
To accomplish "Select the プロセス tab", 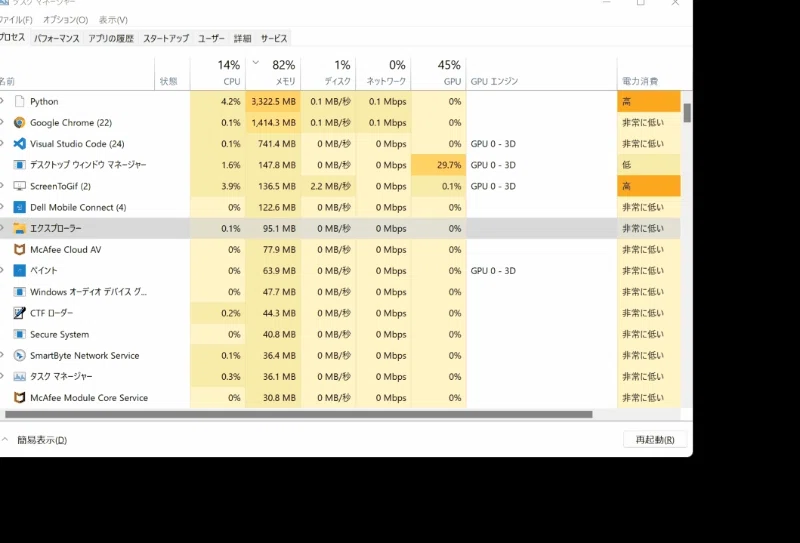I will [13, 38].
